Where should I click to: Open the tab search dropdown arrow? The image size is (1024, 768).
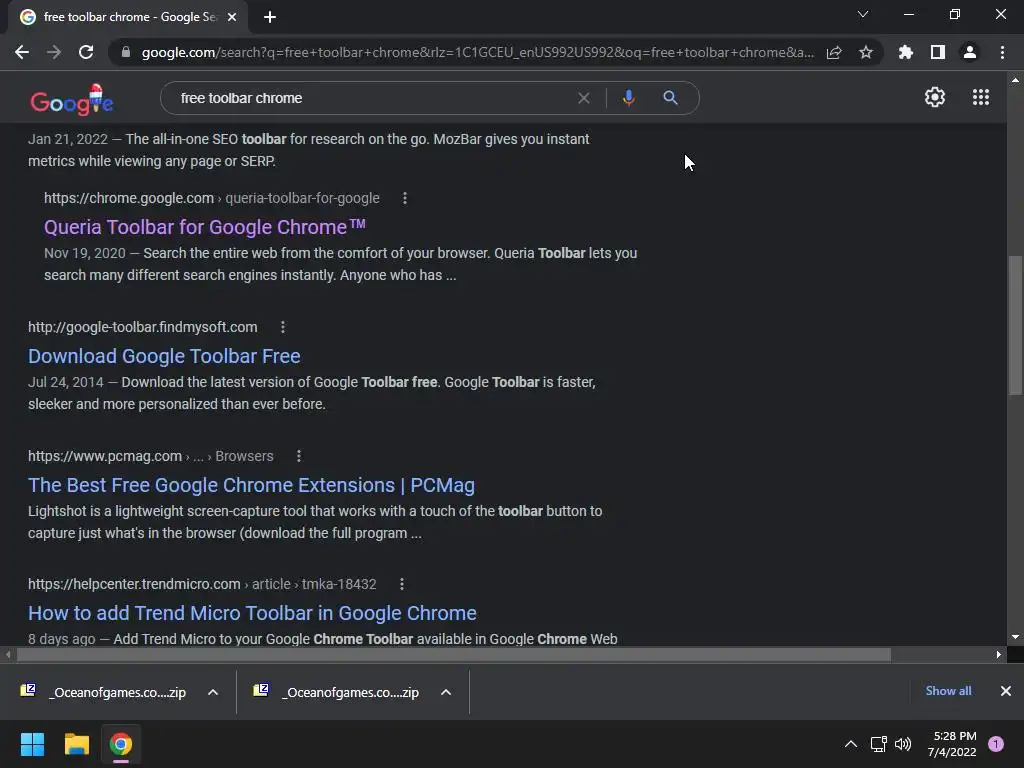click(x=863, y=14)
